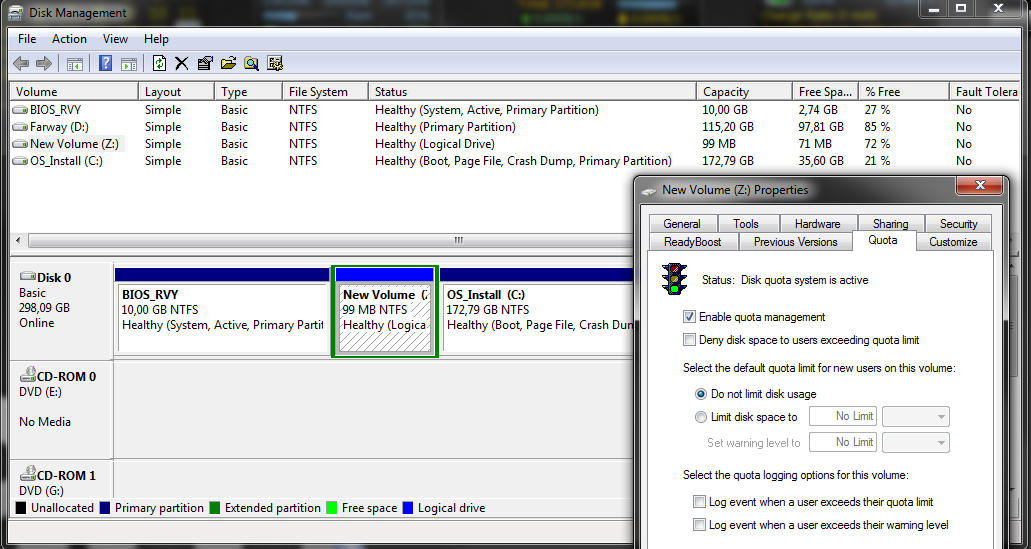Viewport: 1031px width, 549px height.
Task: Click the Healthy (Logical Drive) status cell
Action: click(435, 144)
